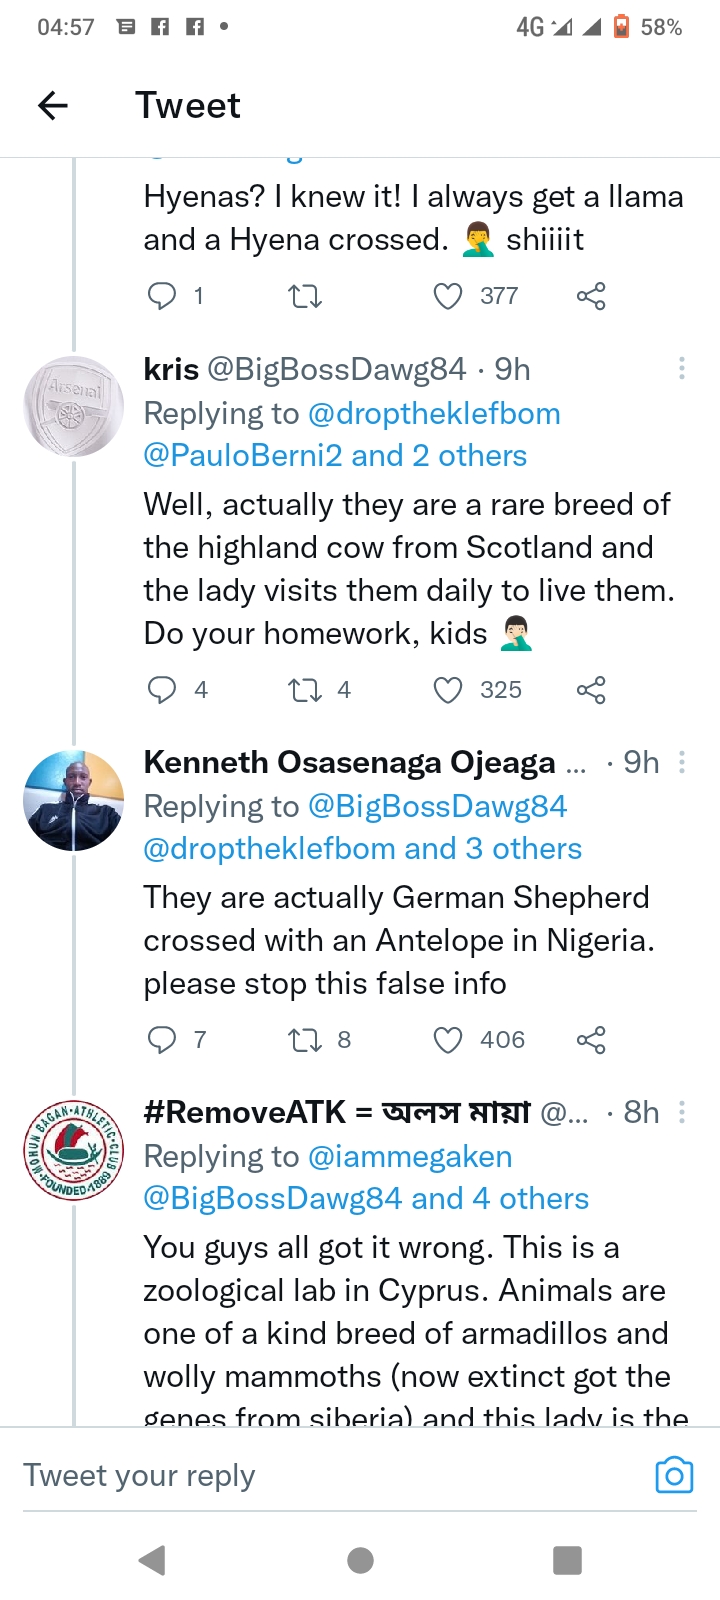
Task: Share Kenneth's German Shepherd tweet
Action: pos(591,1040)
